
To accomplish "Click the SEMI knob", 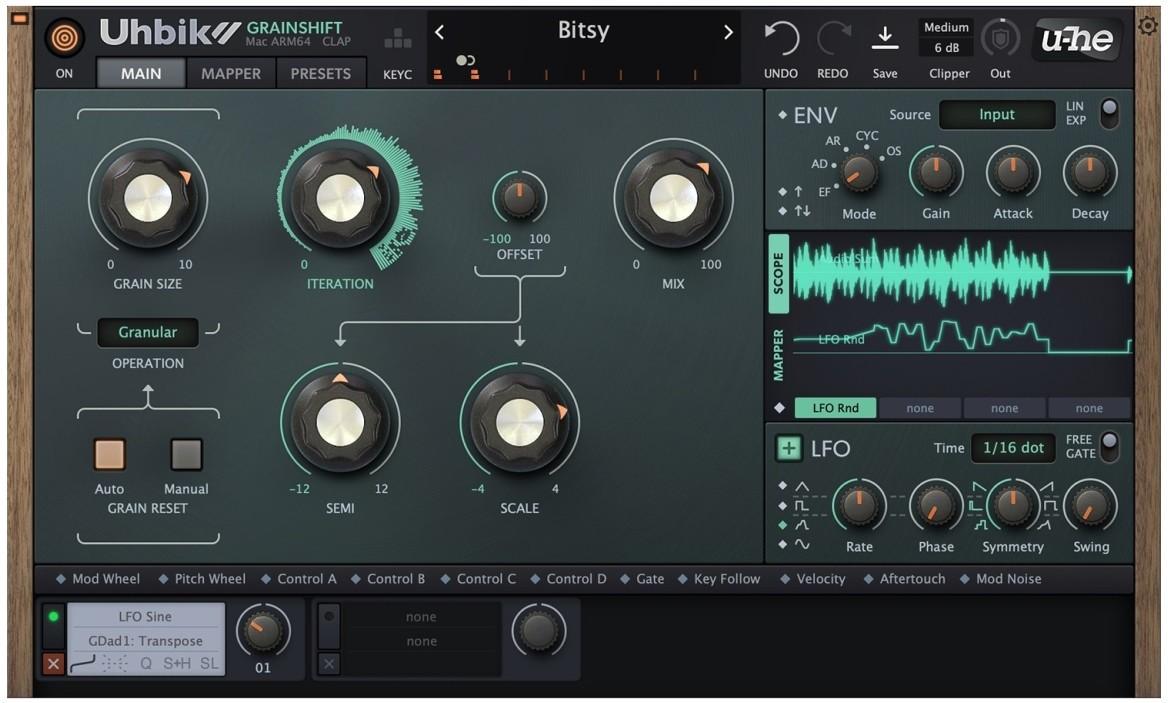I will click(340, 422).
